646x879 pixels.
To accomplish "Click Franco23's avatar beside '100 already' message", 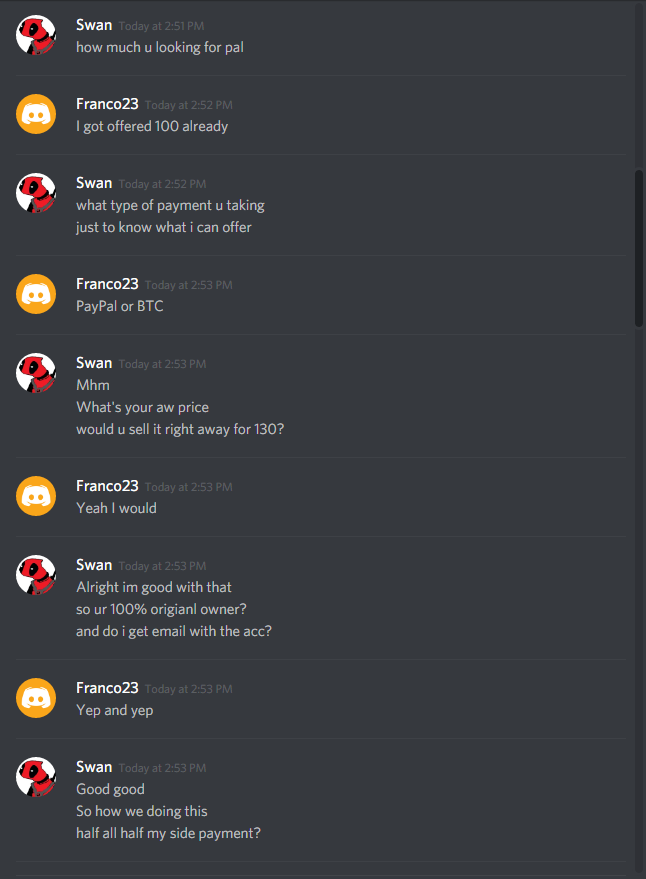I will (x=36, y=114).
